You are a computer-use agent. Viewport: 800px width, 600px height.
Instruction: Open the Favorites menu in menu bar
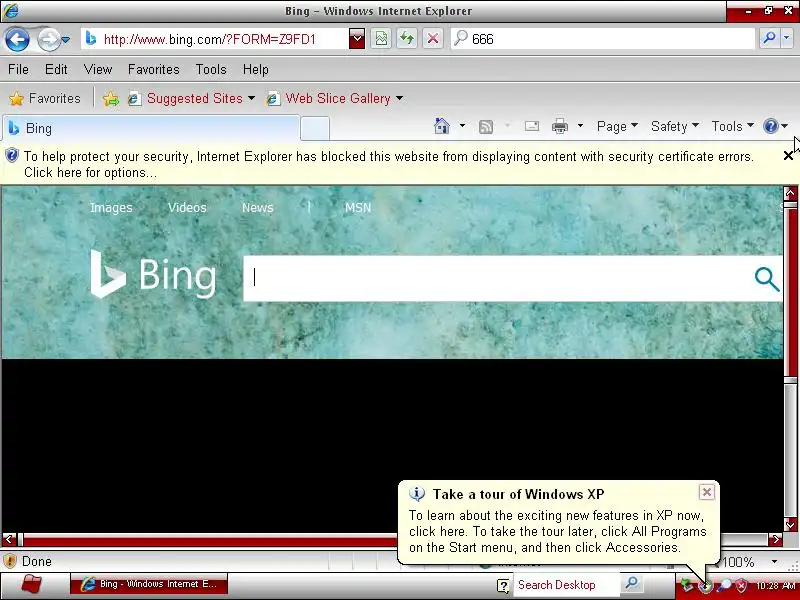154,69
